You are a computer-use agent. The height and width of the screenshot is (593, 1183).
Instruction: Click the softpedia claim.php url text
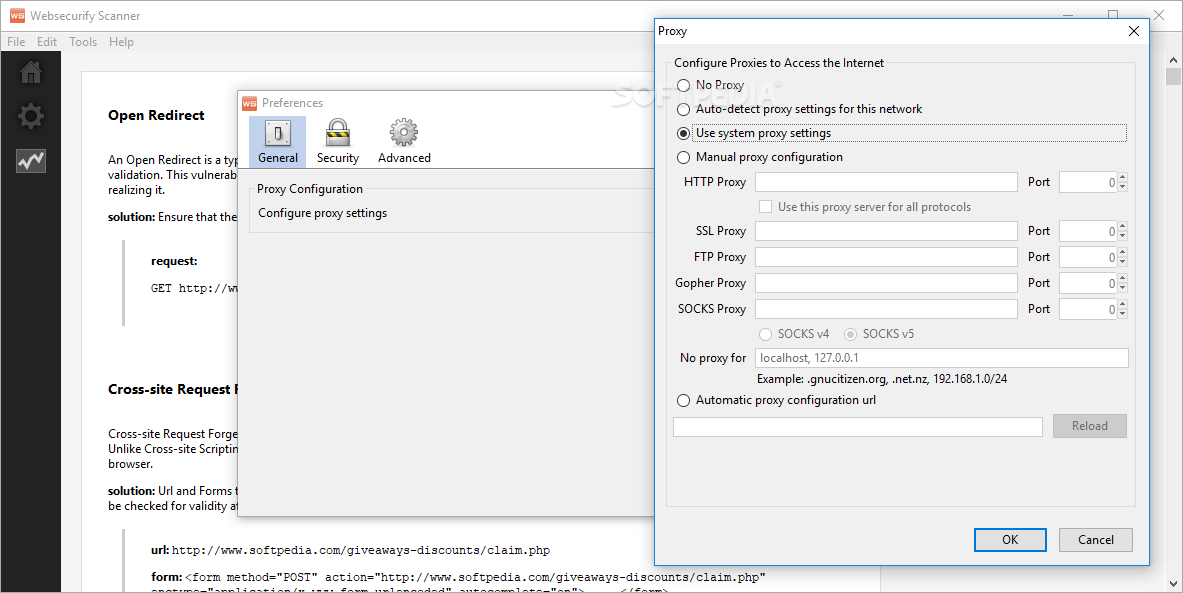click(361, 550)
